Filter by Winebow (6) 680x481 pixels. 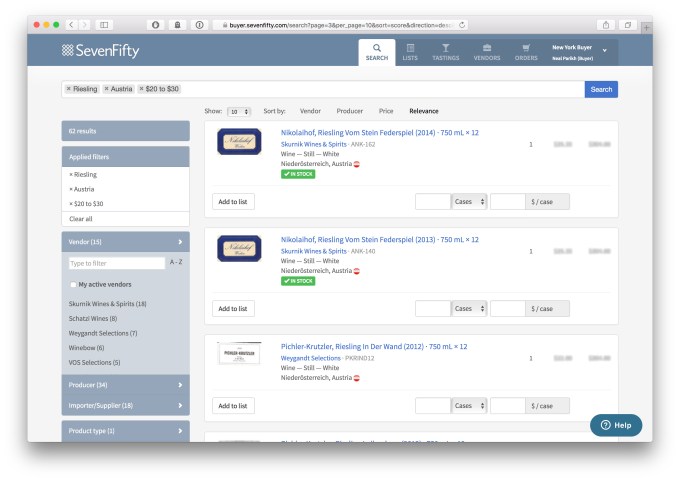(x=86, y=348)
